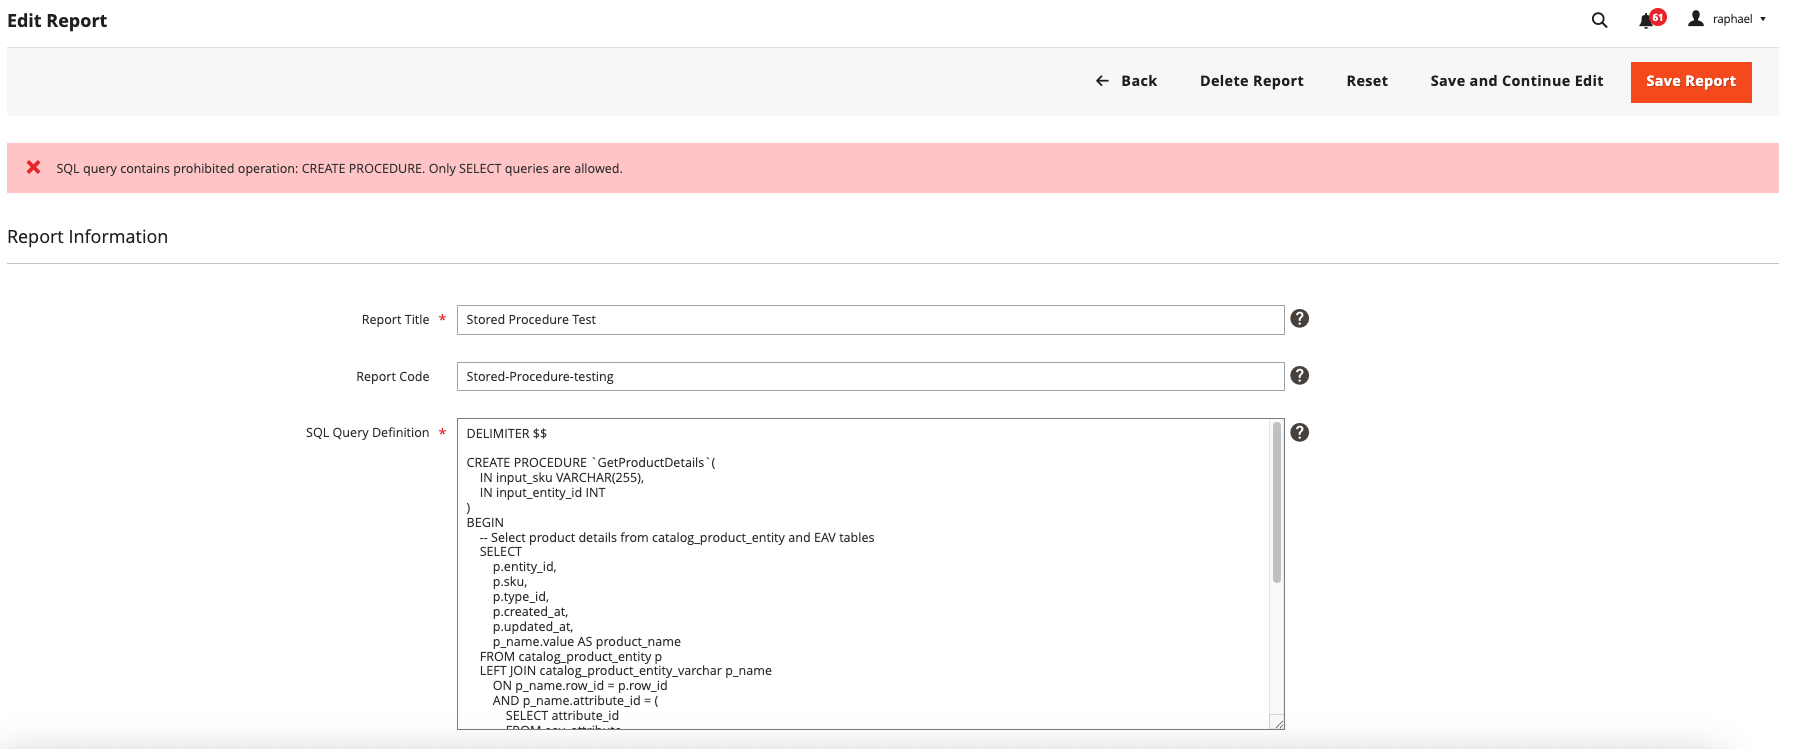Click the 'DELIMITER $$' line in query
1796x749 pixels.
coord(507,434)
